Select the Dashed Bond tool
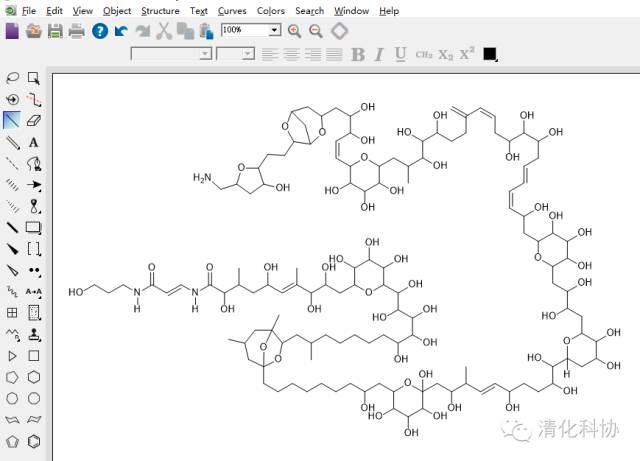This screenshot has height=461, width=640. tap(12, 163)
